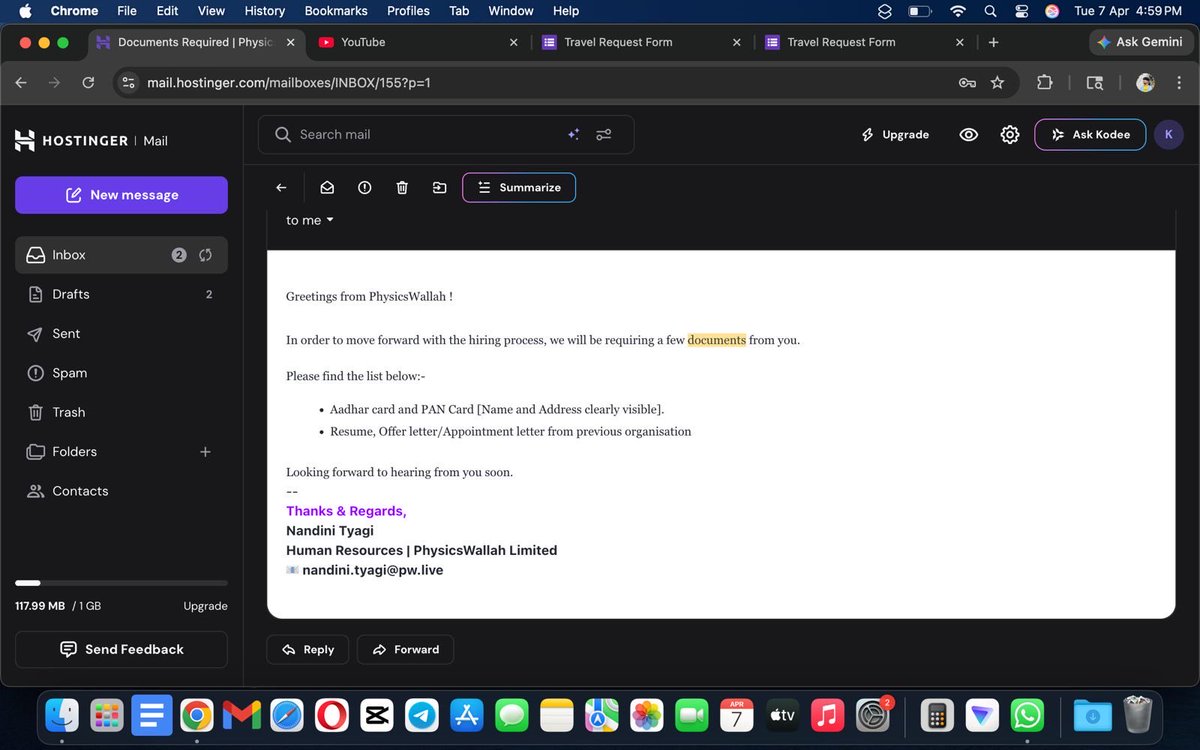1200x750 pixels.
Task: Open a new Chrome tab
Action: [x=993, y=42]
